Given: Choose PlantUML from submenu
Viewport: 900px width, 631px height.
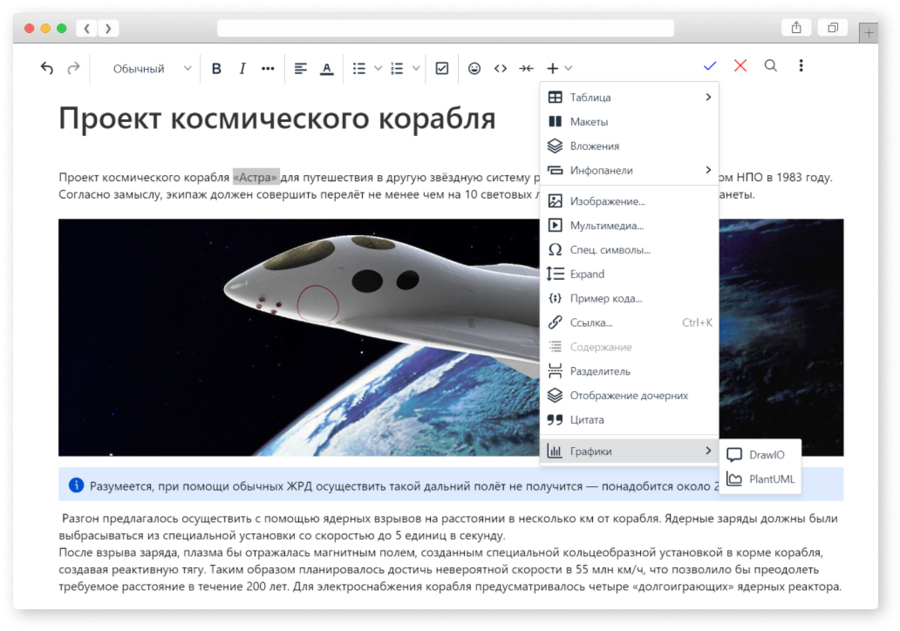Looking at the screenshot, I should [x=761, y=479].
